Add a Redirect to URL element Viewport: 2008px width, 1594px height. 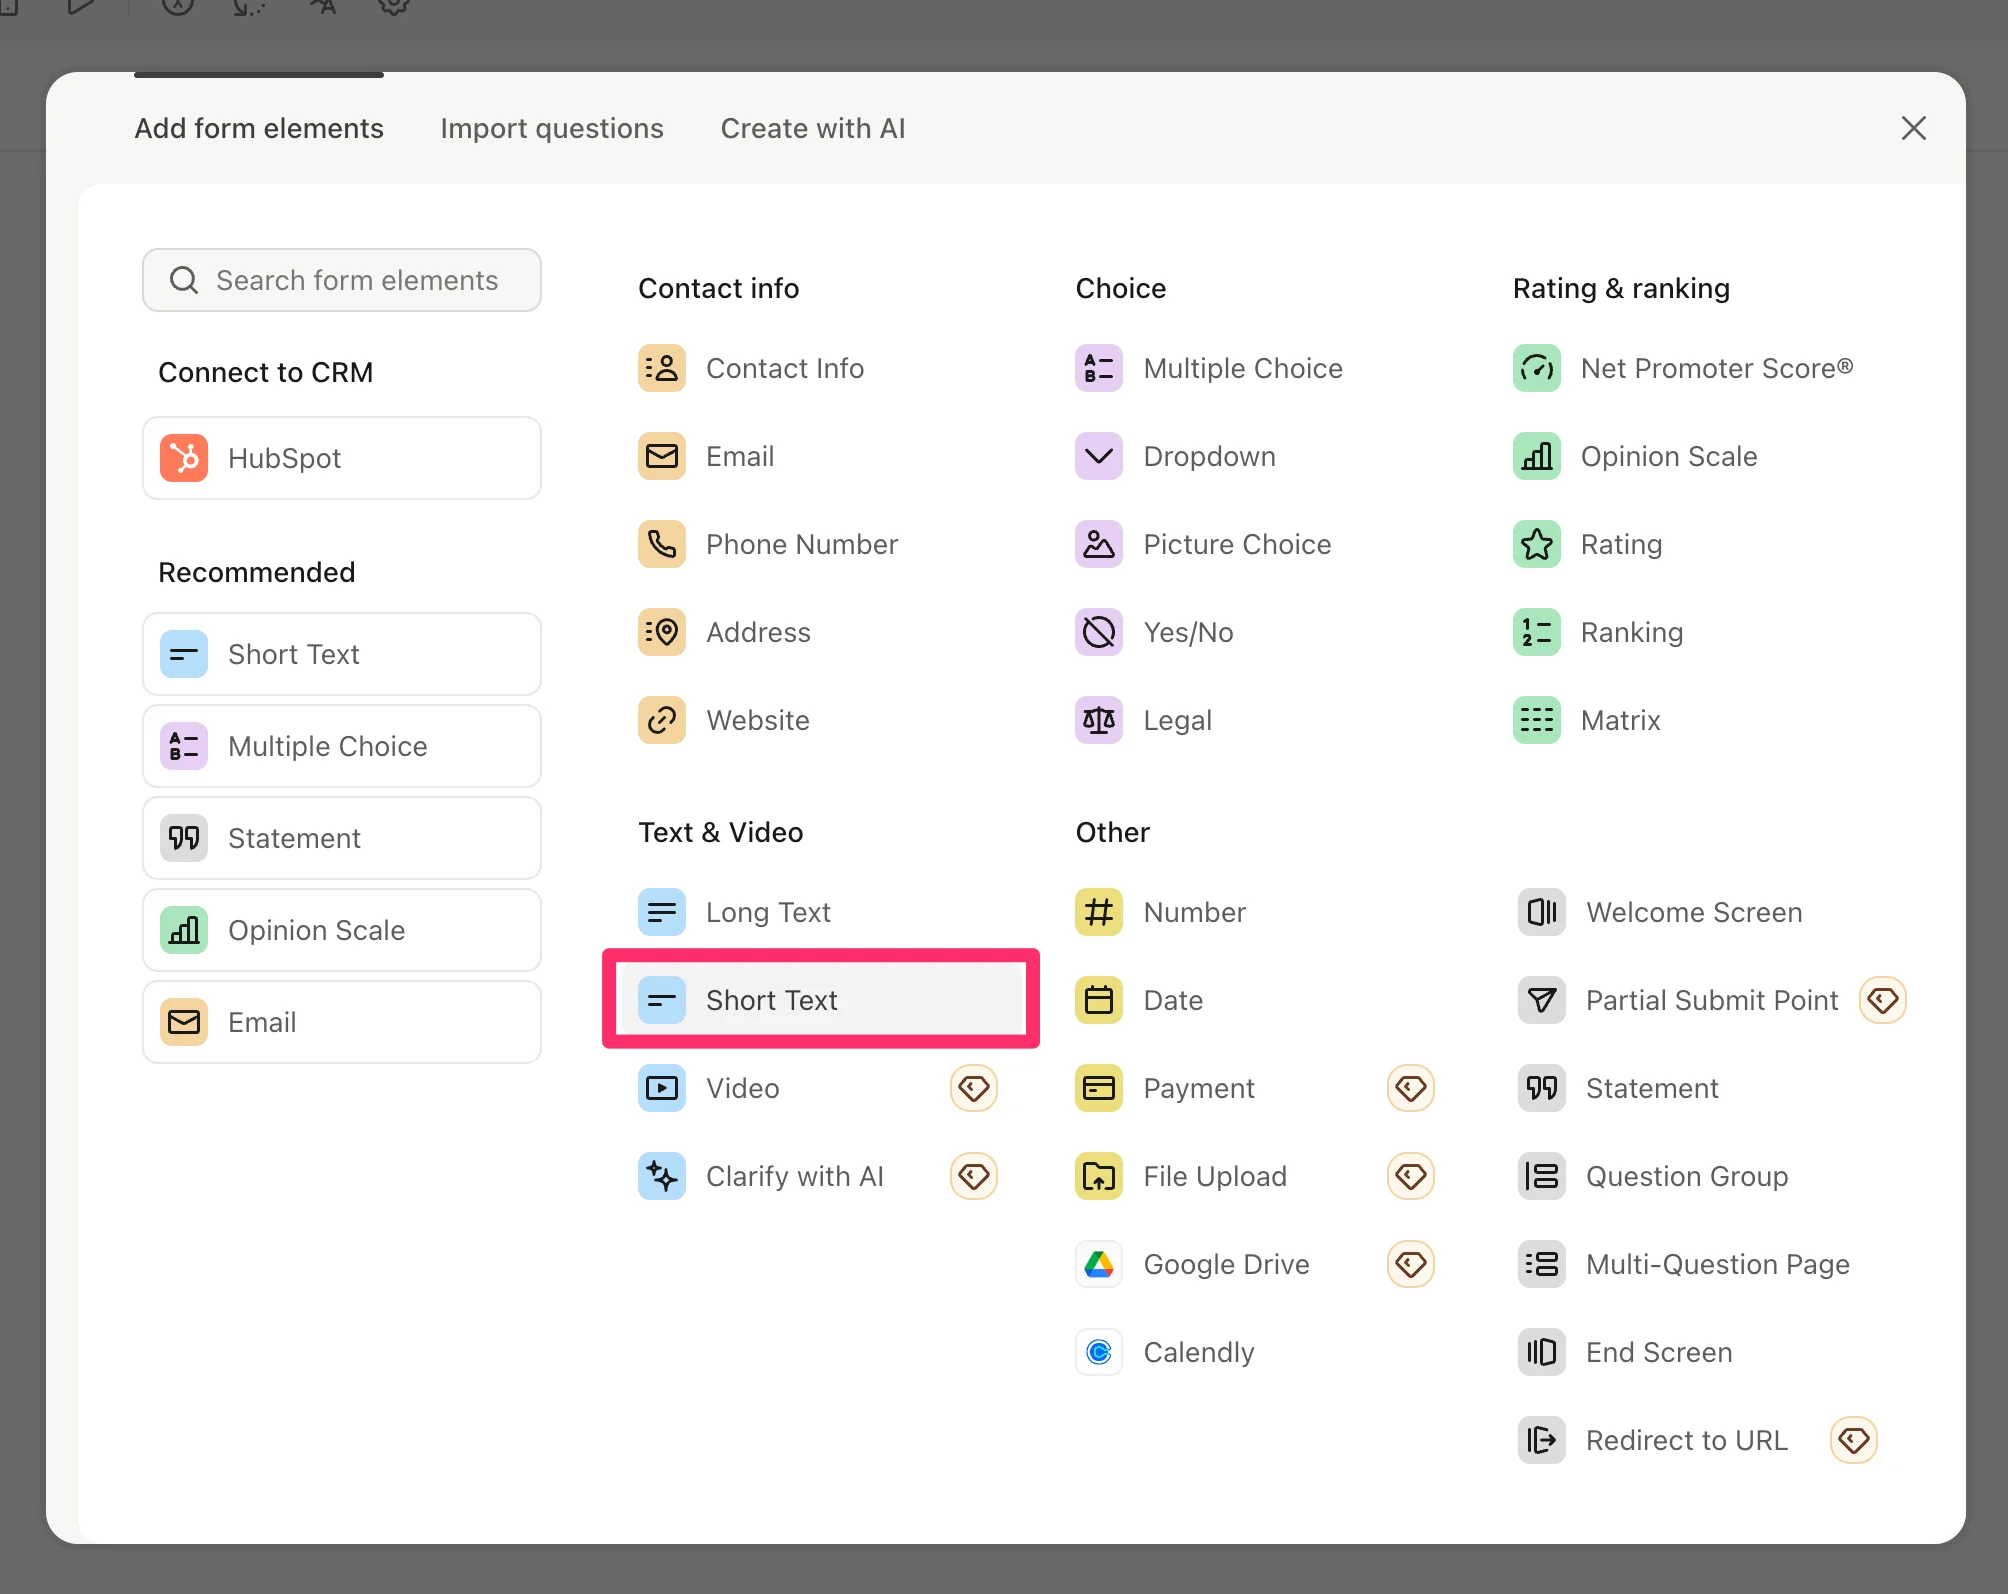click(x=1686, y=1440)
